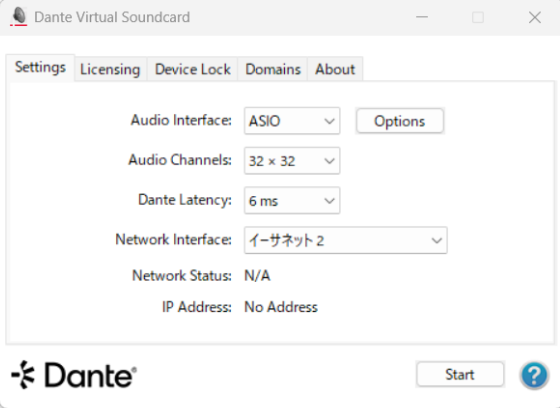Click the Options button
This screenshot has height=408, width=560.
tap(400, 121)
